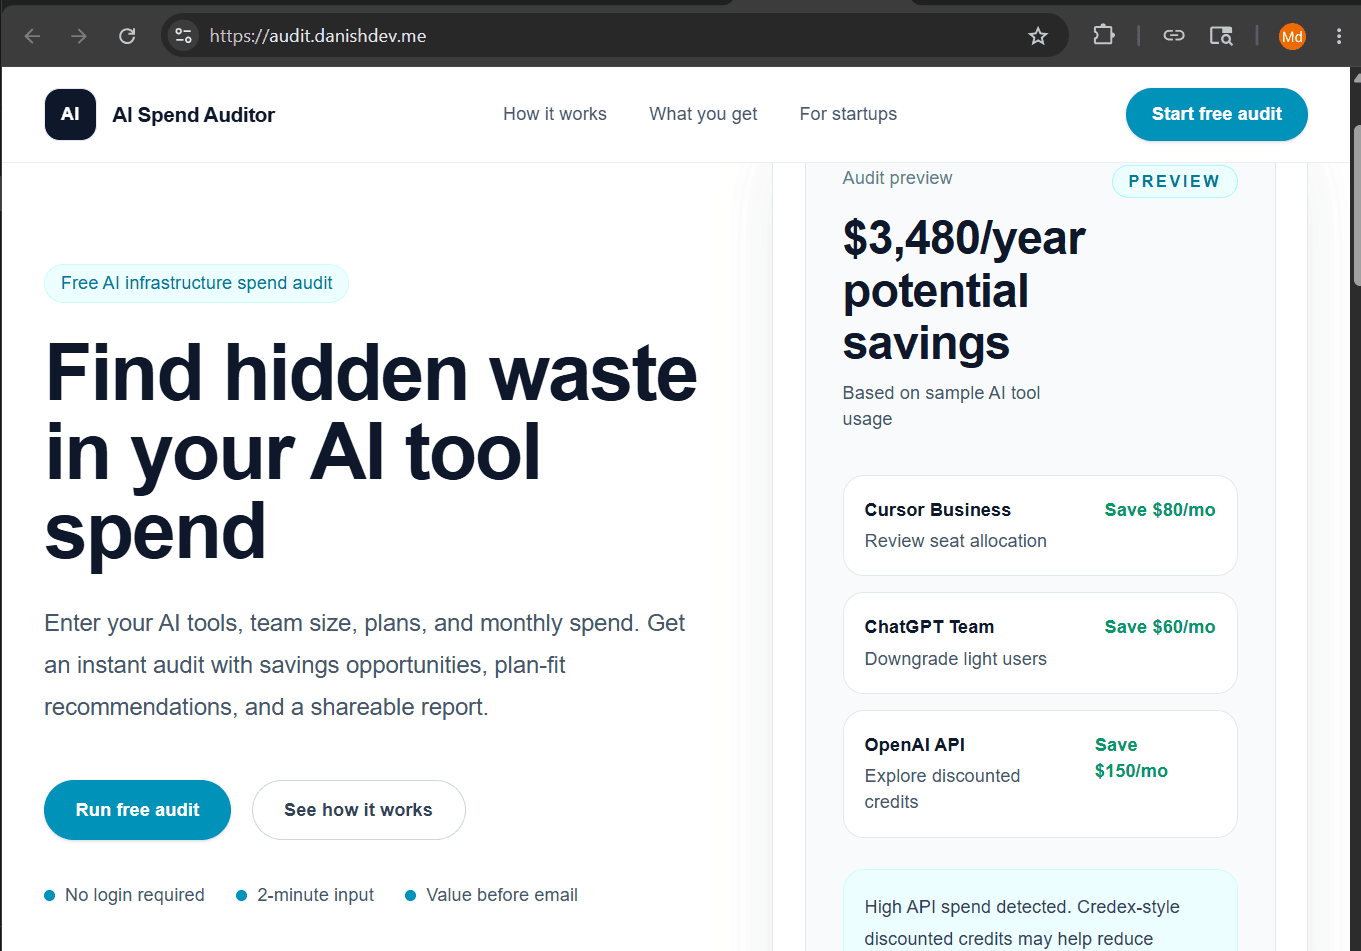The height and width of the screenshot is (951, 1361).
Task: Open the For startups nav link
Action: [848, 114]
